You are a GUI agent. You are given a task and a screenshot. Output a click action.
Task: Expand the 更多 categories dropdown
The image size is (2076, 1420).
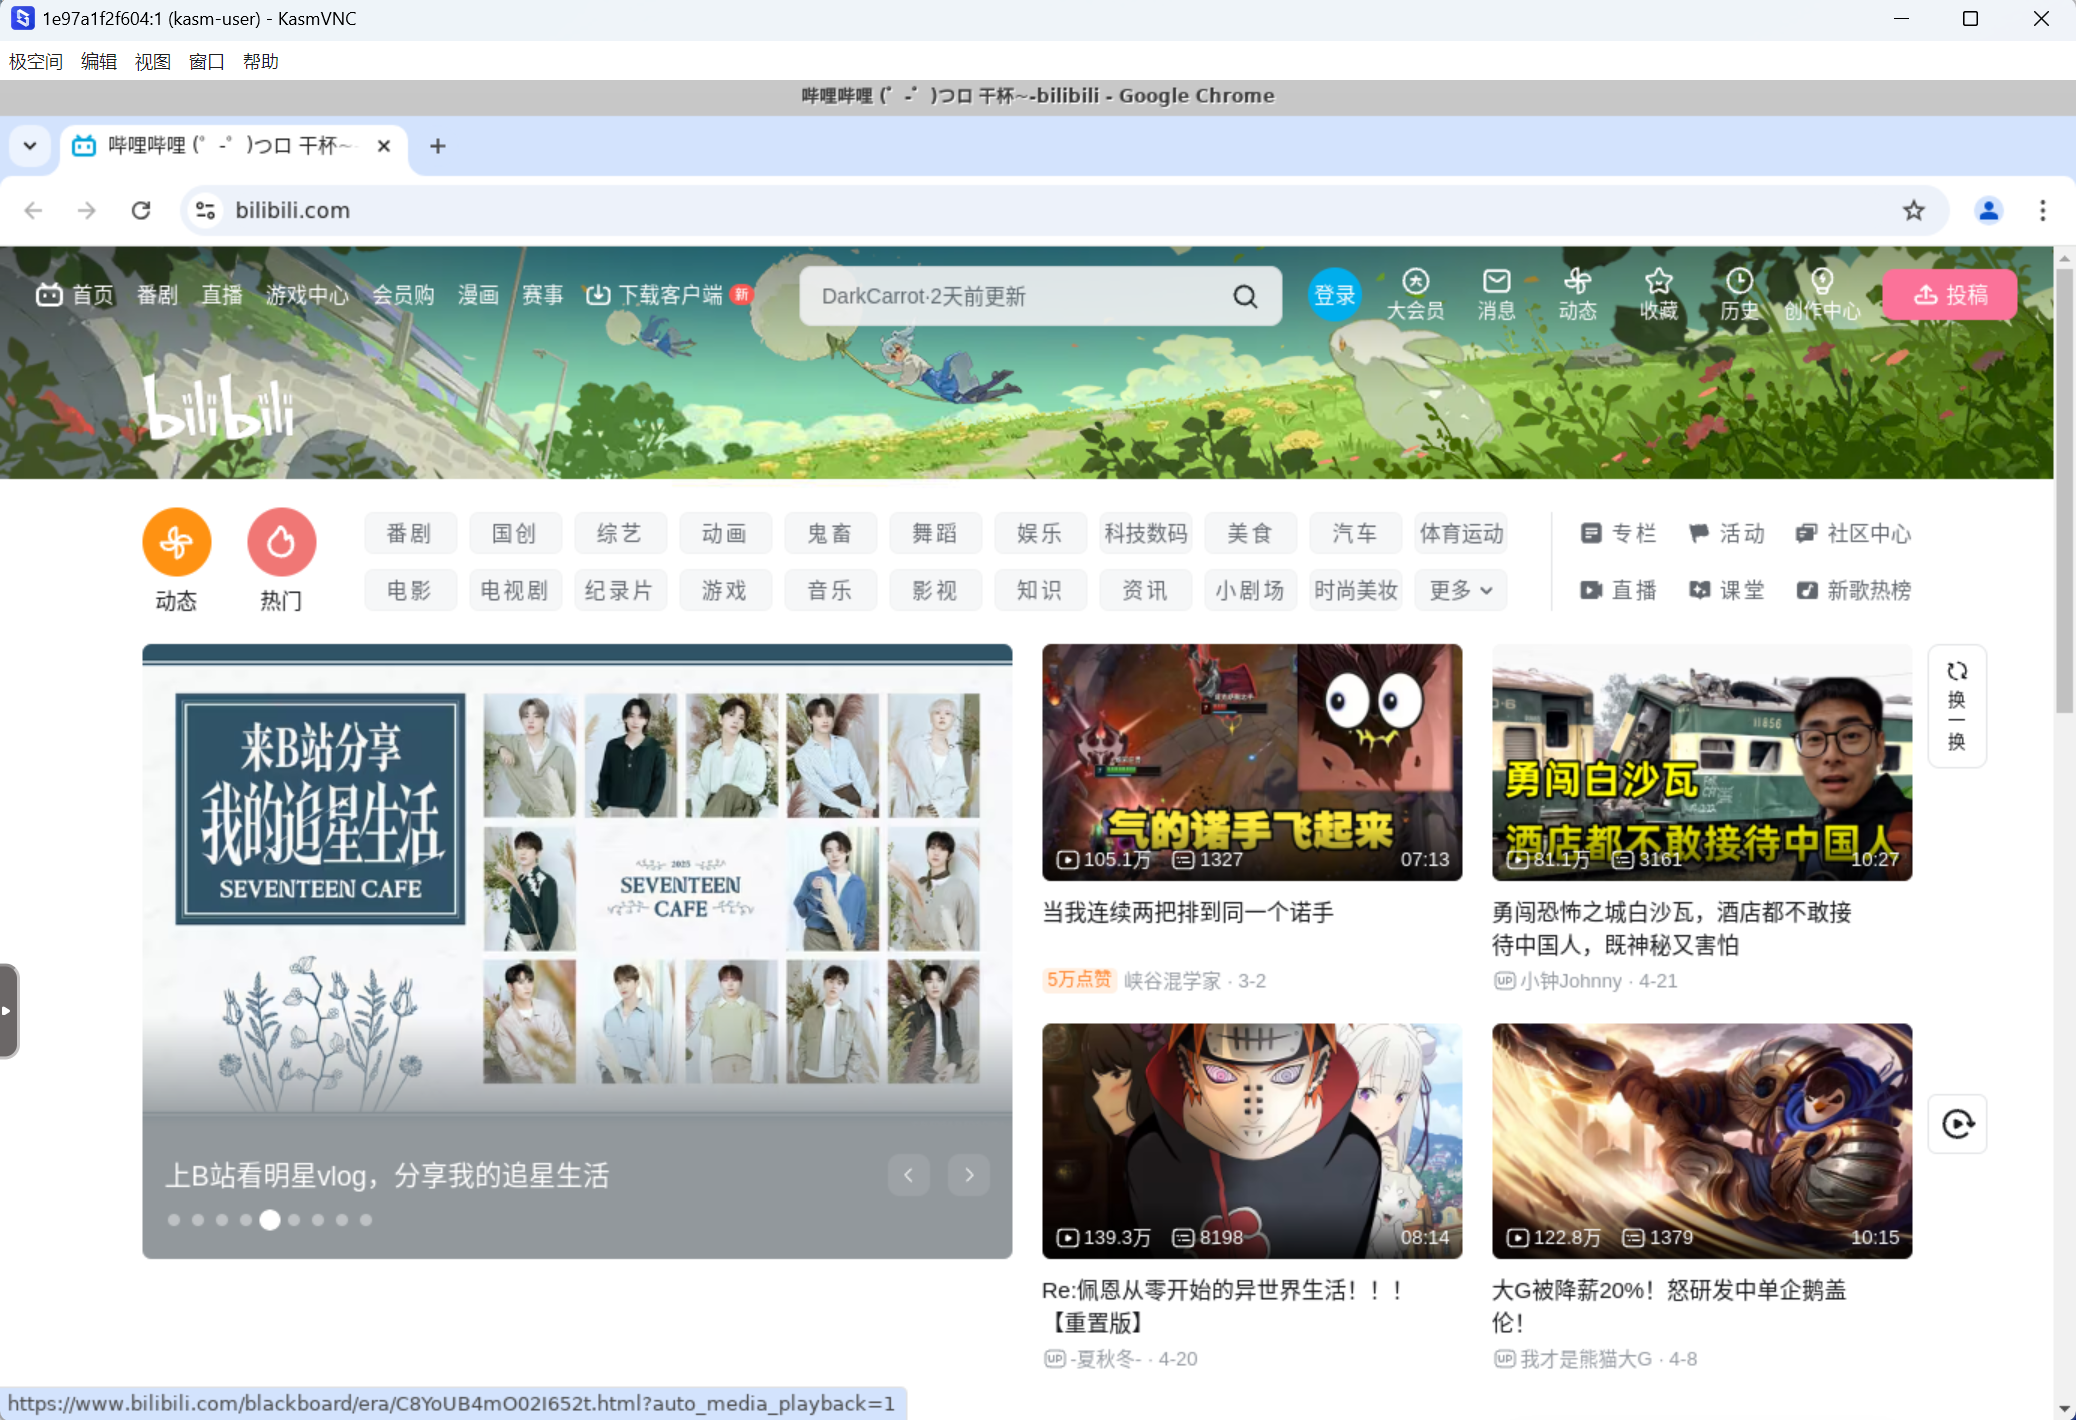coord(1460,591)
